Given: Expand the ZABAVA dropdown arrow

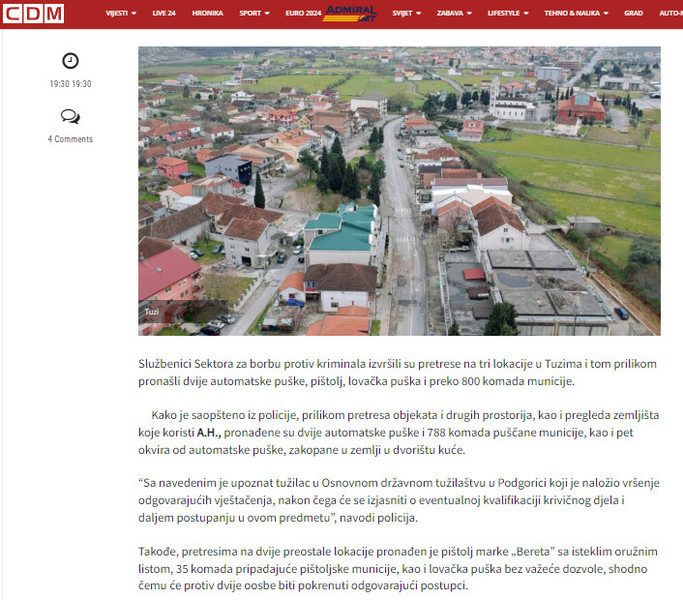Looking at the screenshot, I should pyautogui.click(x=469, y=14).
